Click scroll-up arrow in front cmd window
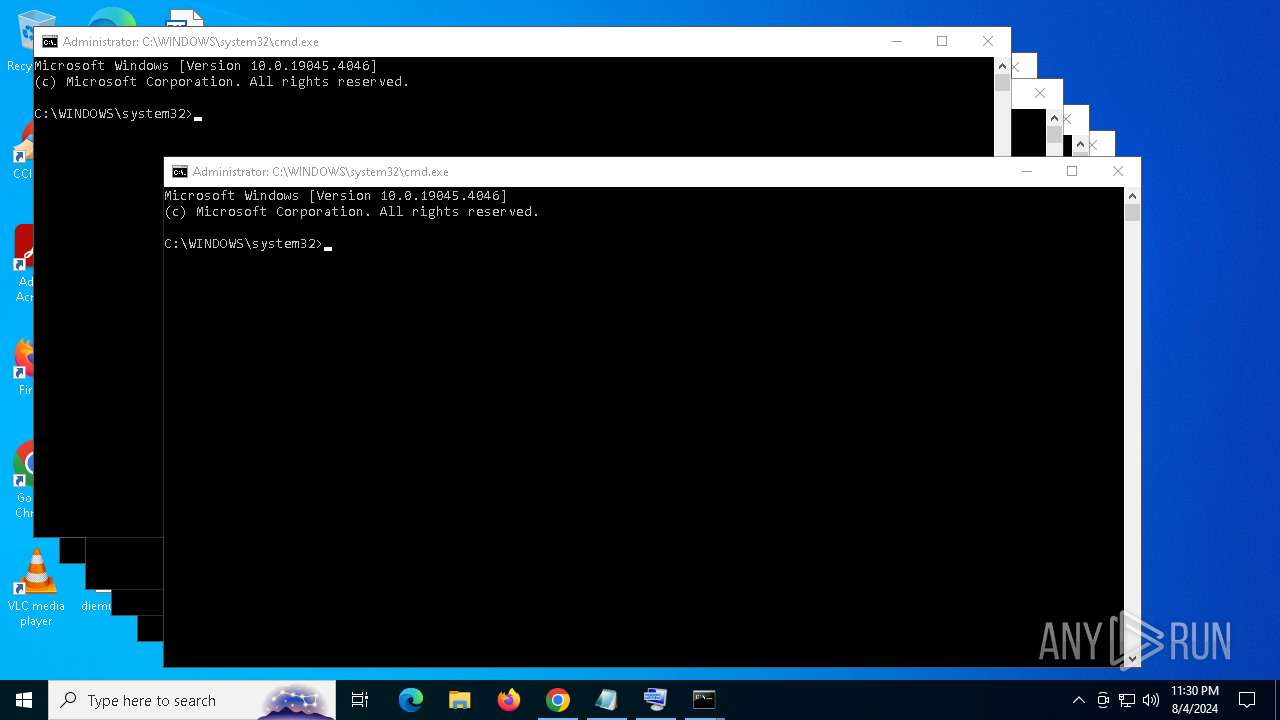Viewport: 1280px width, 720px height. point(1132,196)
